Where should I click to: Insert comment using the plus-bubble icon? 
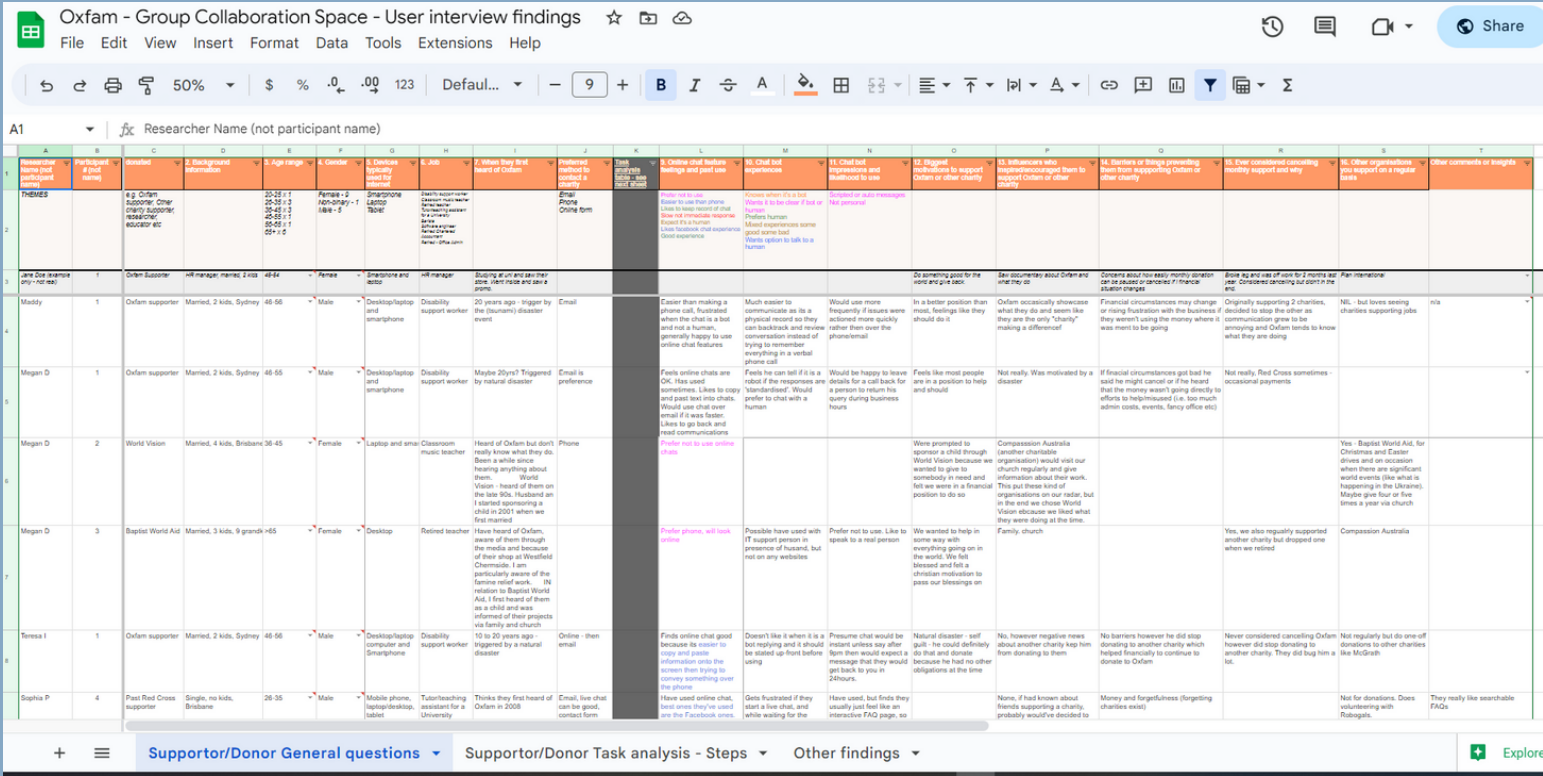click(x=1143, y=85)
